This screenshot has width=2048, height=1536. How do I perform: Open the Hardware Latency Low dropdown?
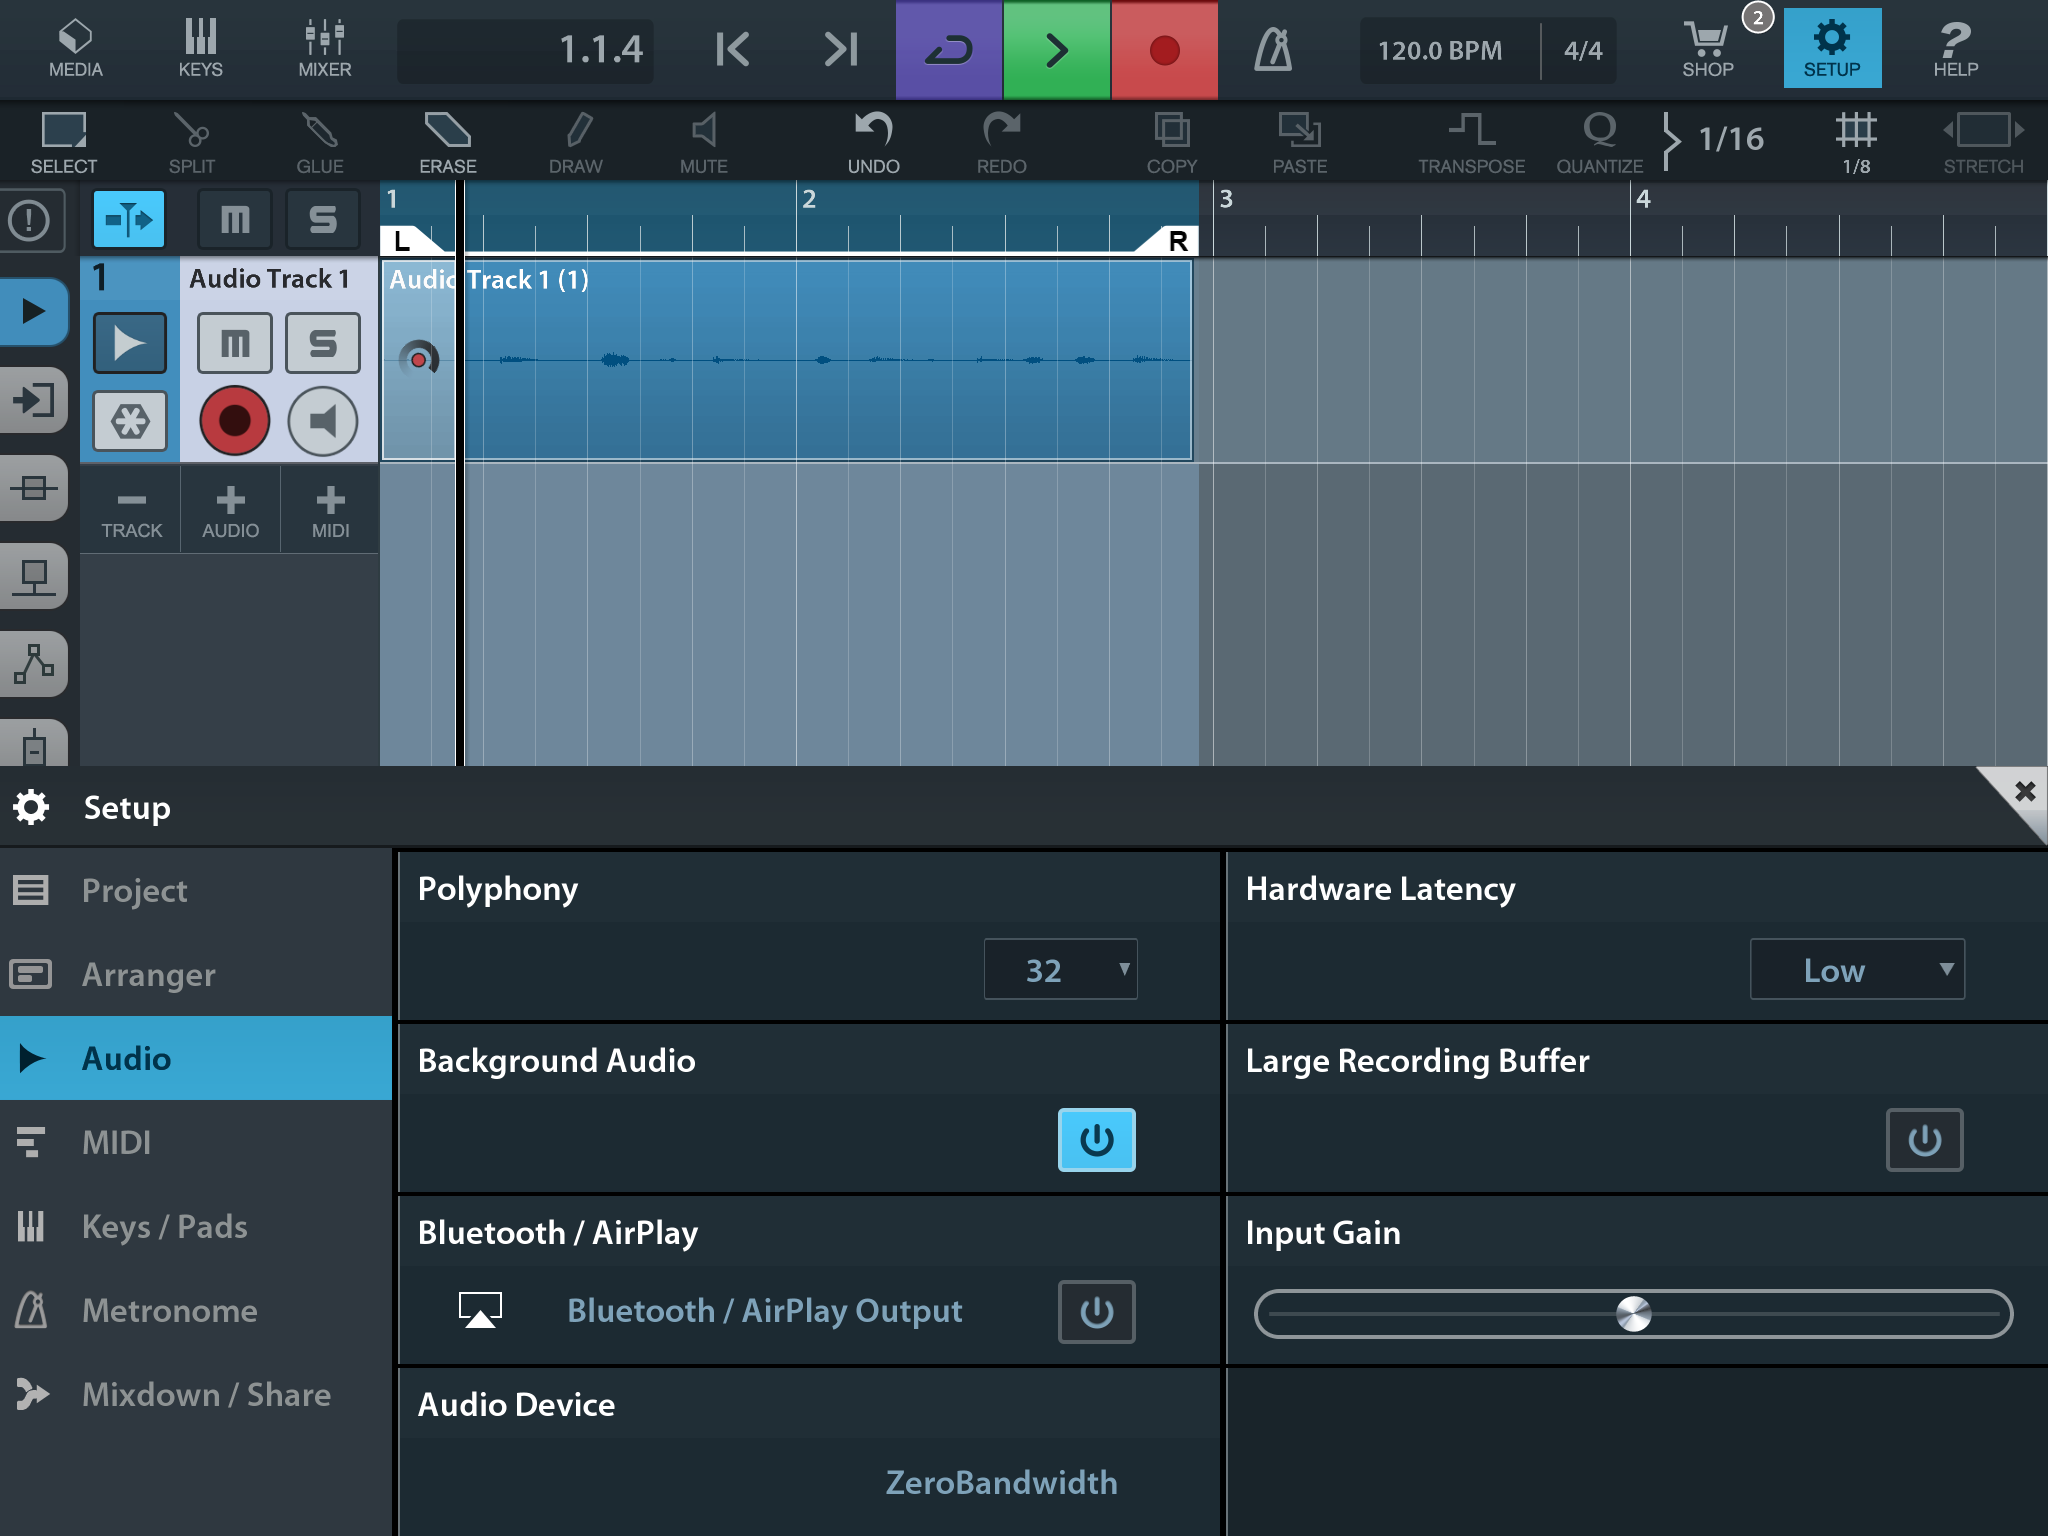tap(1857, 969)
